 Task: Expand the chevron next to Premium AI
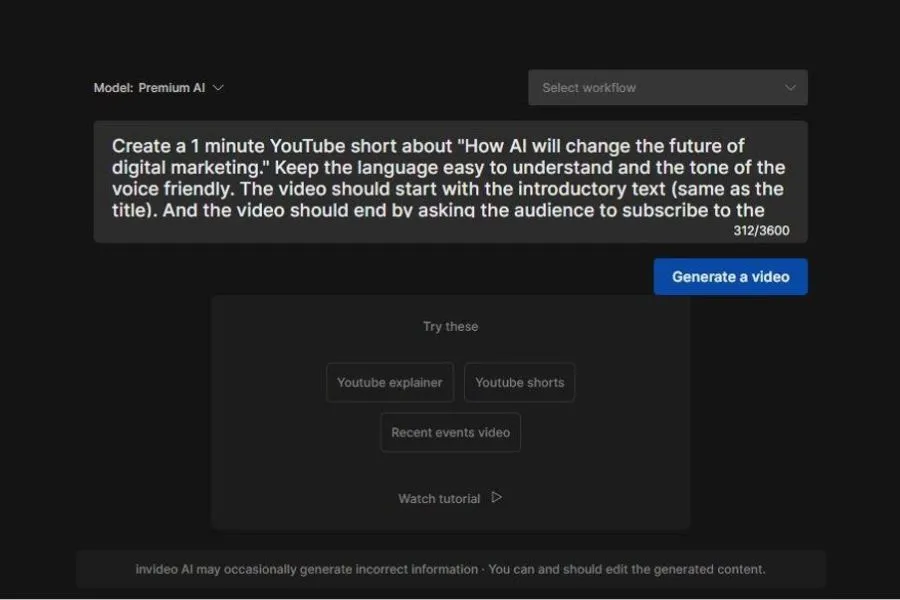(x=219, y=88)
